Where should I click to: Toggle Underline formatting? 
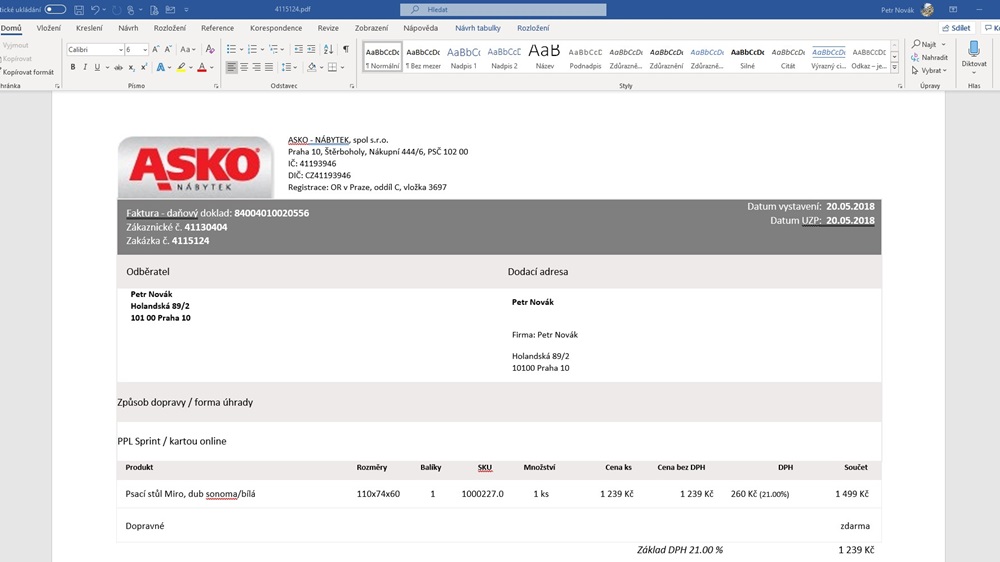click(x=97, y=67)
